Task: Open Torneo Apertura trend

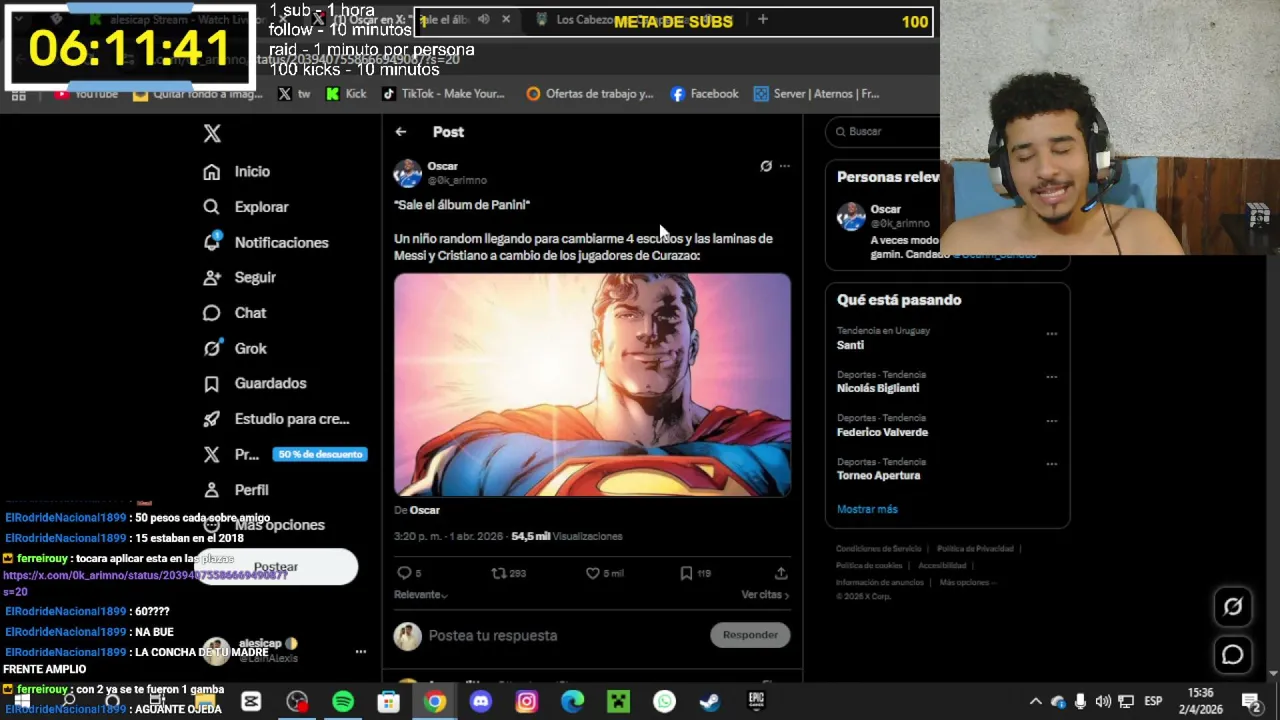Action: [878, 476]
